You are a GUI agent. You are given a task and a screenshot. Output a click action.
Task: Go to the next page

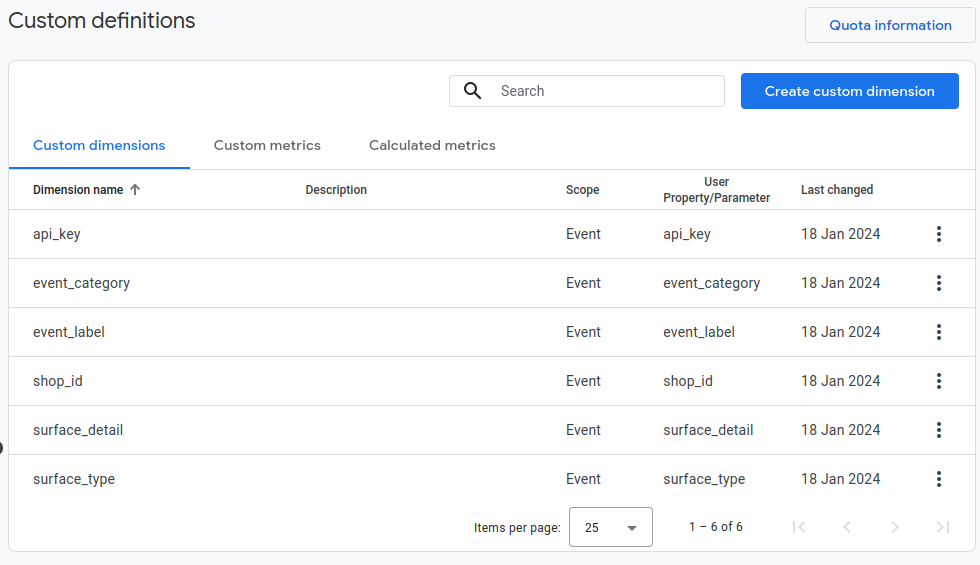point(895,527)
